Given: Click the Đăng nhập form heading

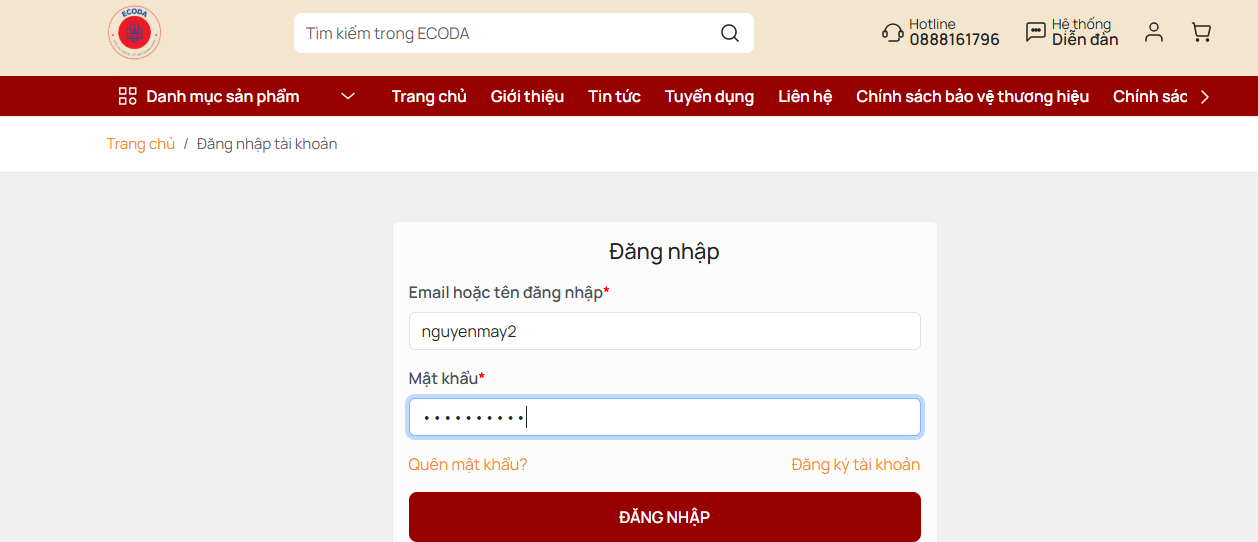Looking at the screenshot, I should coord(664,251).
